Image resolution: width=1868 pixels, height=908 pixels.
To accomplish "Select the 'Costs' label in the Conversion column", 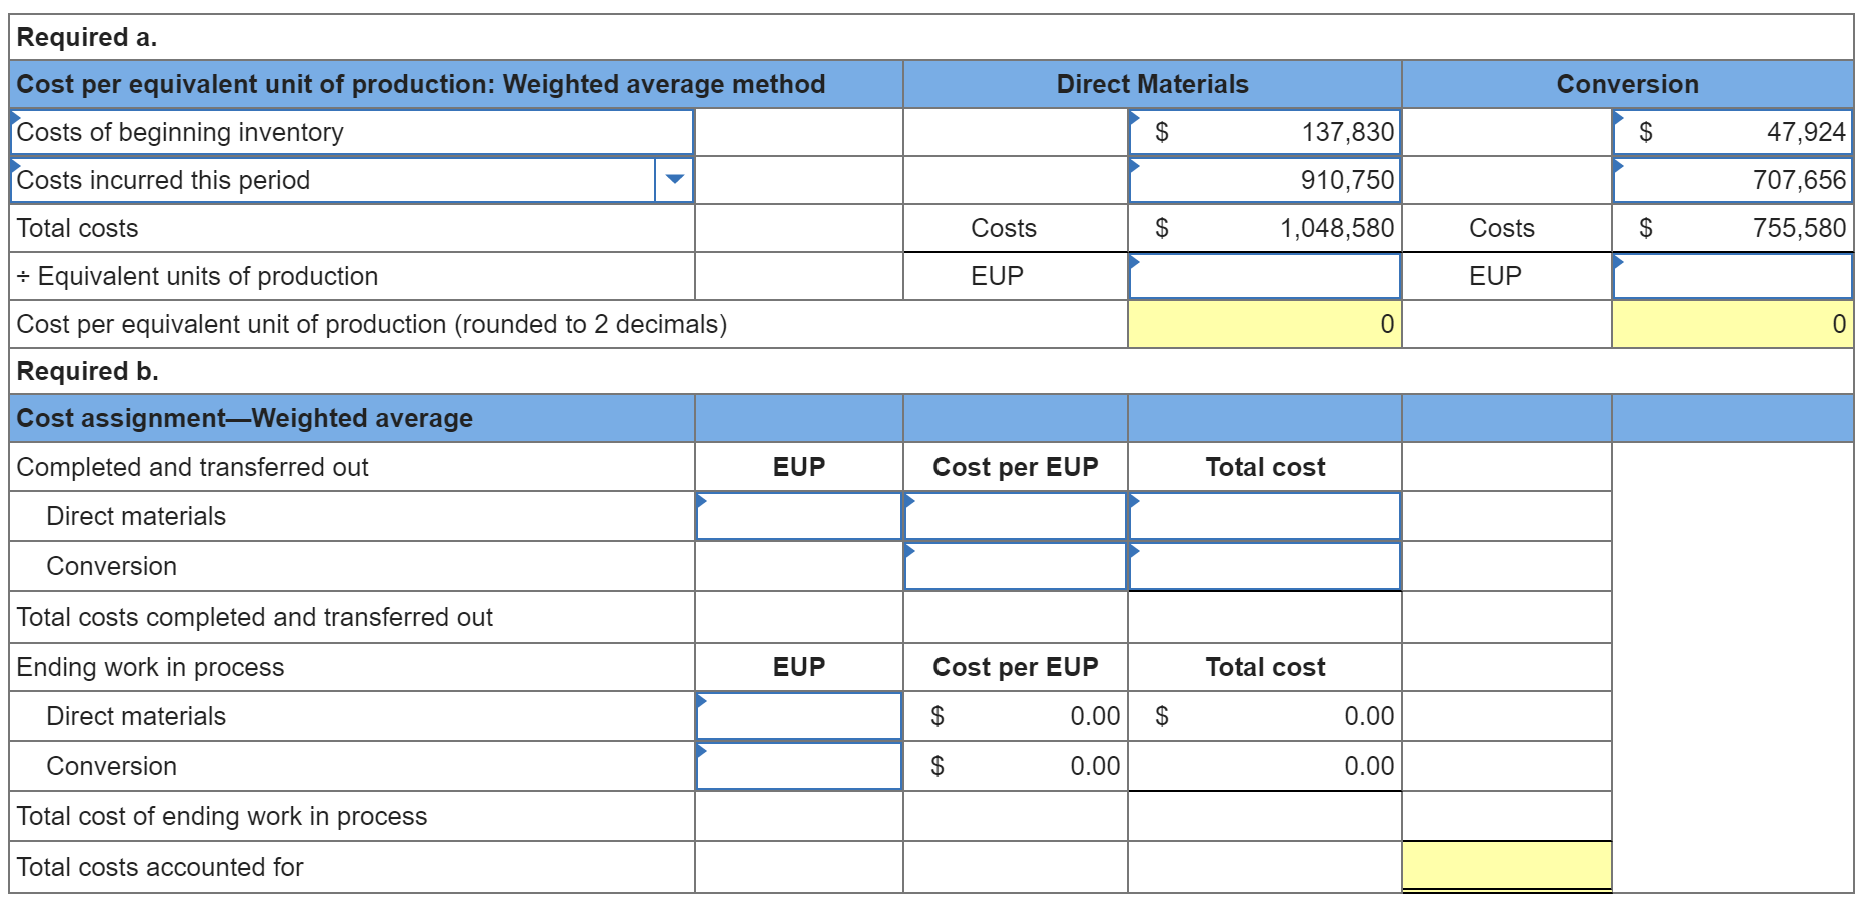I will [1502, 228].
